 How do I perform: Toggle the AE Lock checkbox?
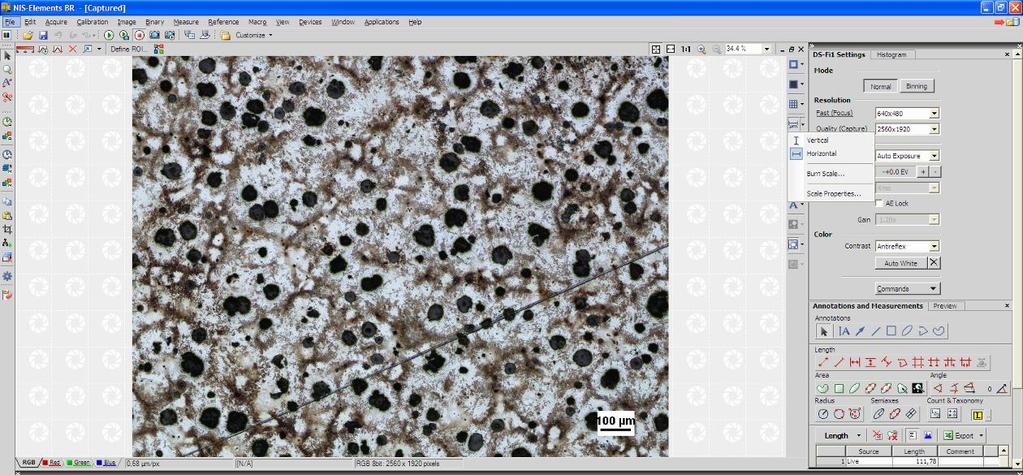(879, 203)
